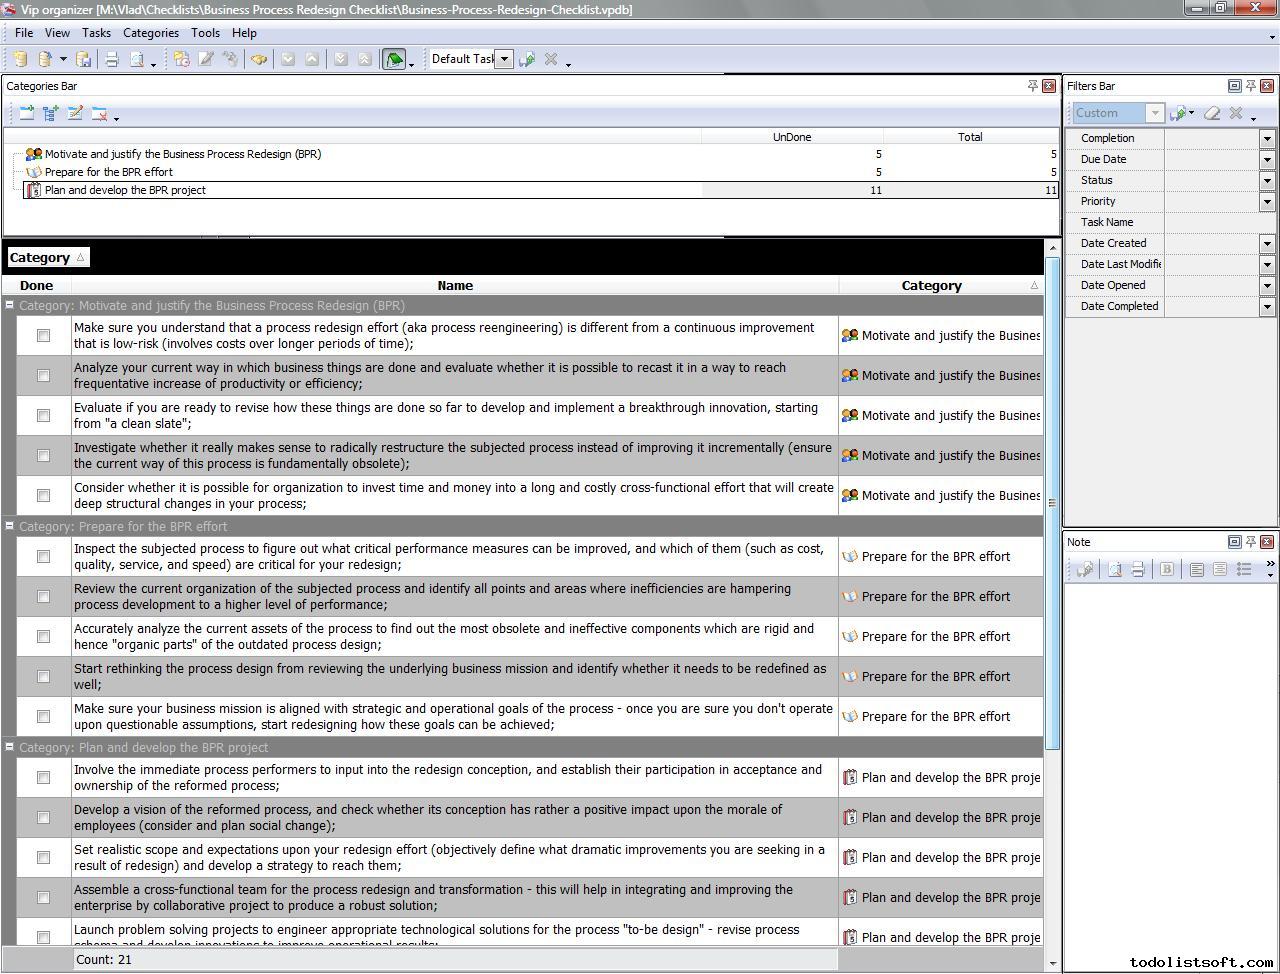
Task: Click the binoculars Find icon
Action: [259, 60]
